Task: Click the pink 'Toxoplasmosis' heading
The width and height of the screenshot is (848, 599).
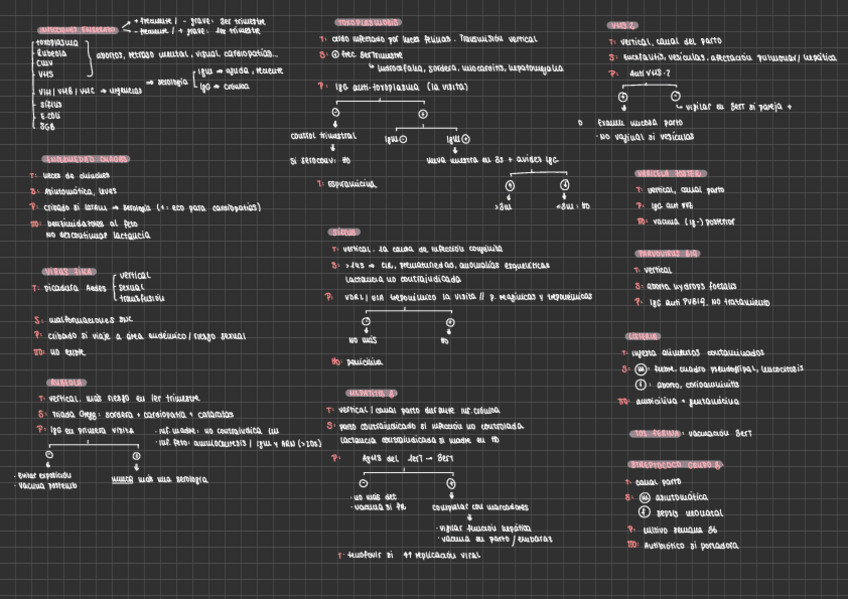Action: (368, 23)
